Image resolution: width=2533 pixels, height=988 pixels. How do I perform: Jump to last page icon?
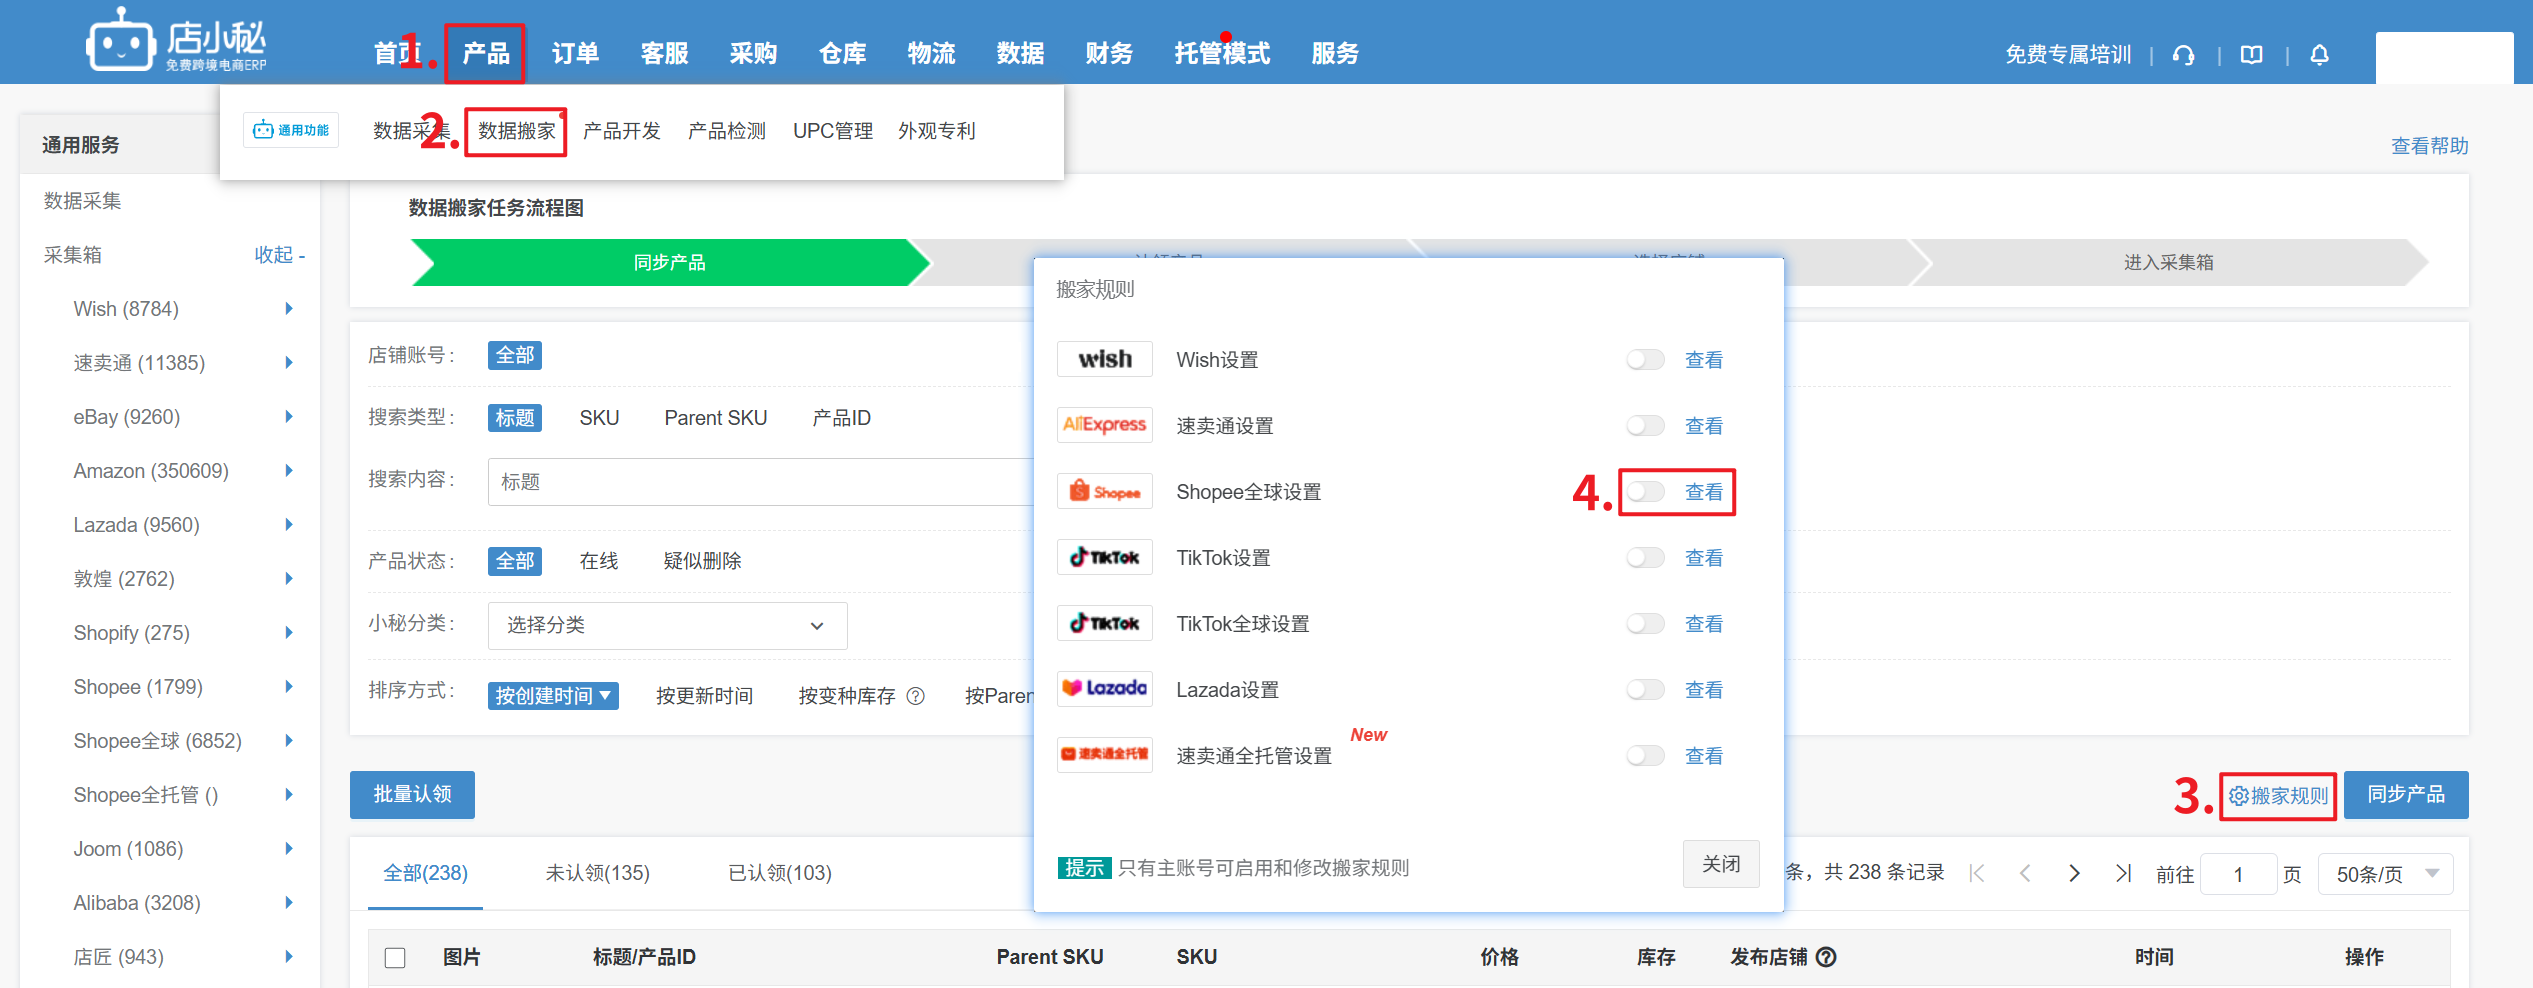(x=2123, y=873)
